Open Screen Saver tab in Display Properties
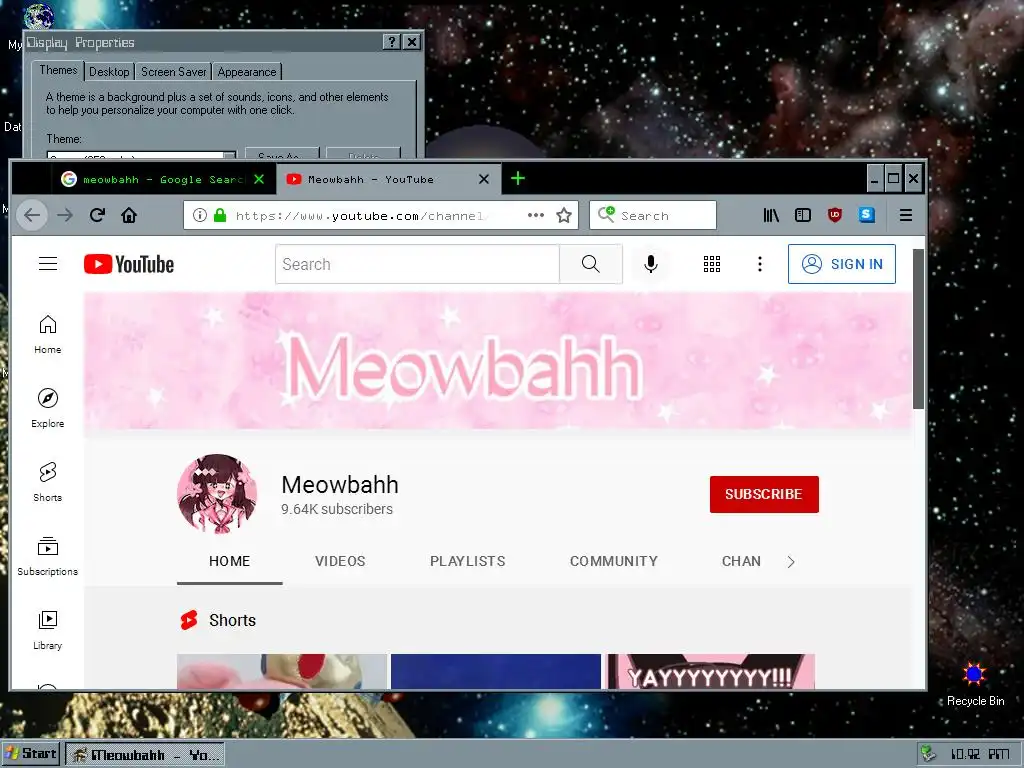Image resolution: width=1024 pixels, height=768 pixels. (x=173, y=72)
